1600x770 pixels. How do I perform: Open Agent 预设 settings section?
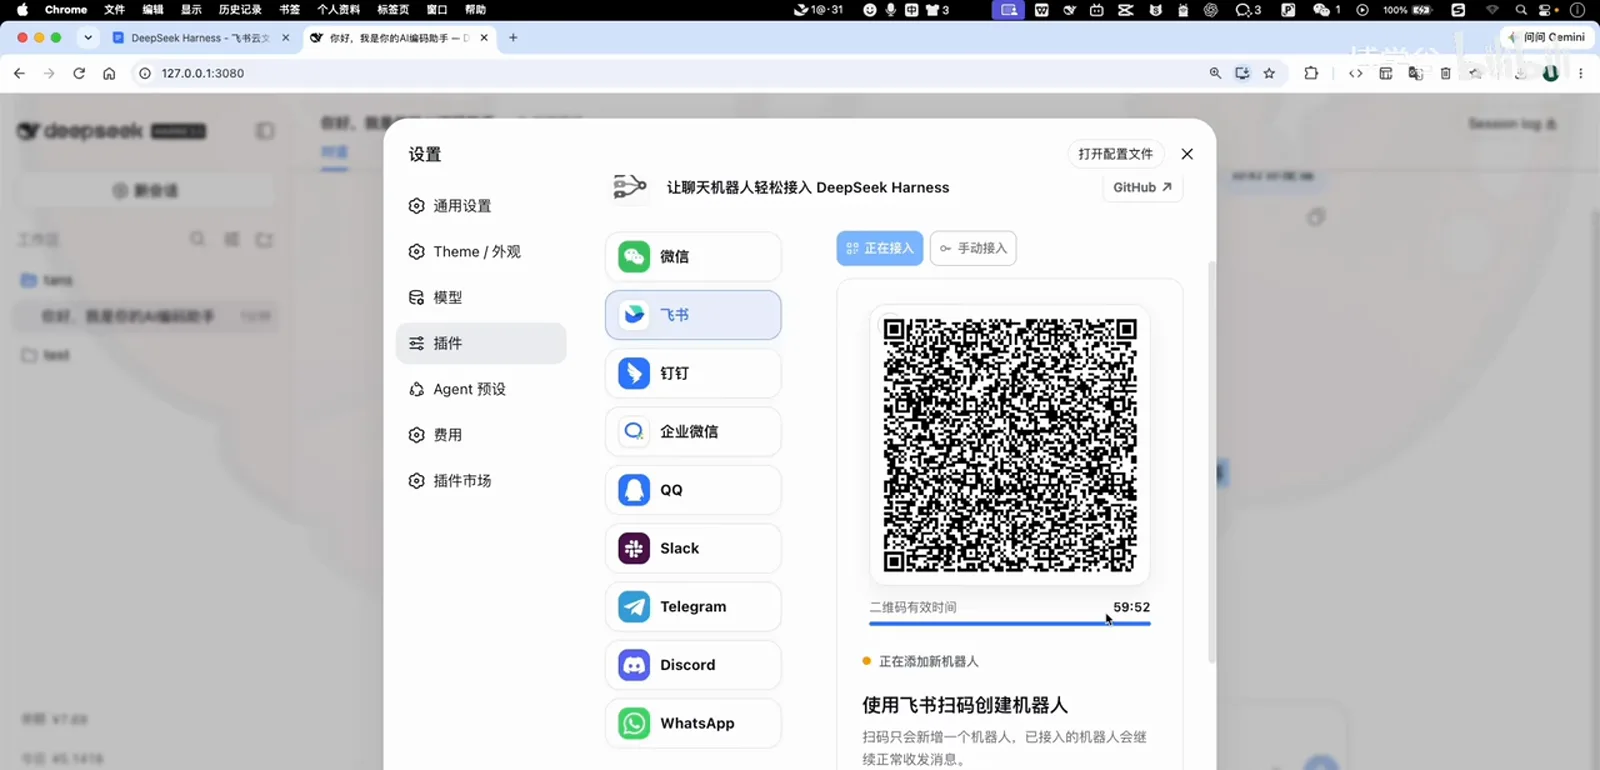[x=481, y=389]
